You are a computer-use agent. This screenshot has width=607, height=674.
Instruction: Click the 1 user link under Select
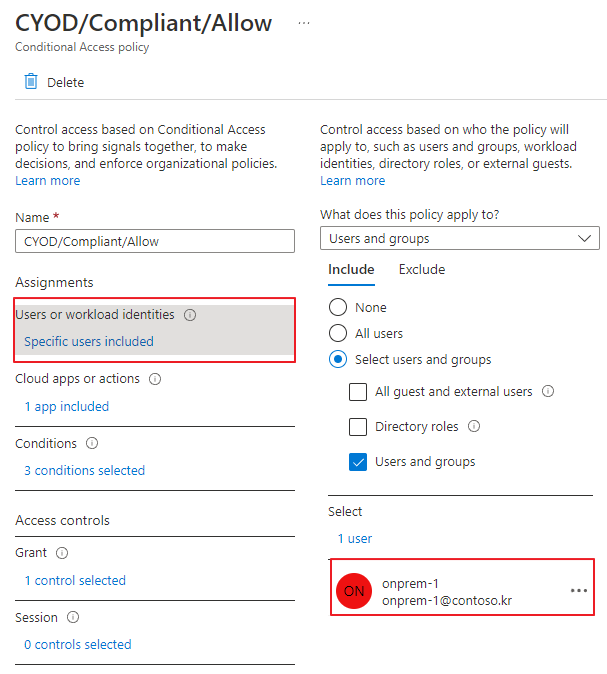355,539
